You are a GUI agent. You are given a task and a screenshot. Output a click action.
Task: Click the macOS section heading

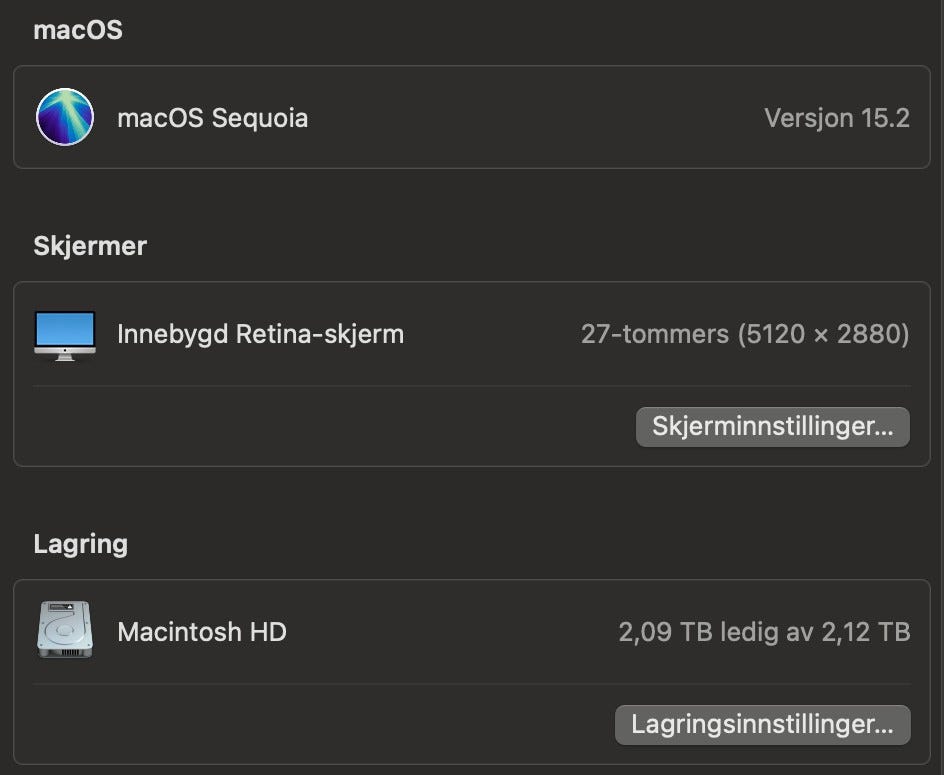click(x=78, y=30)
